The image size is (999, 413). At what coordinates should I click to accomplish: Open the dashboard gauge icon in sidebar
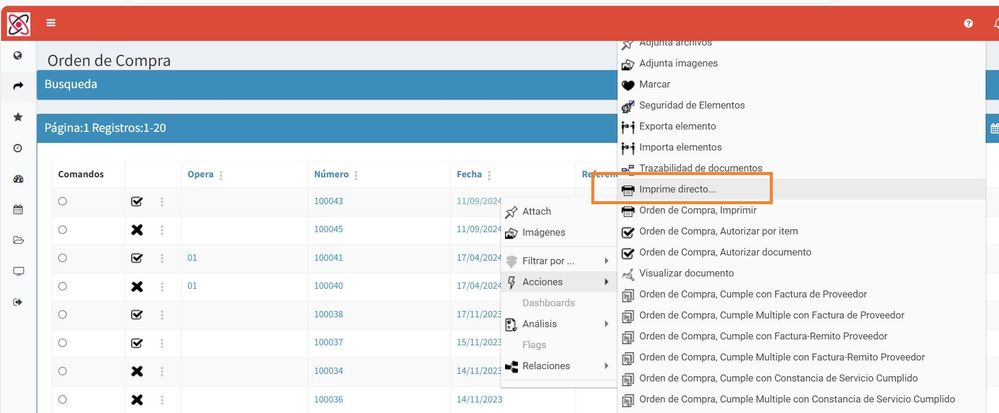click(x=18, y=179)
